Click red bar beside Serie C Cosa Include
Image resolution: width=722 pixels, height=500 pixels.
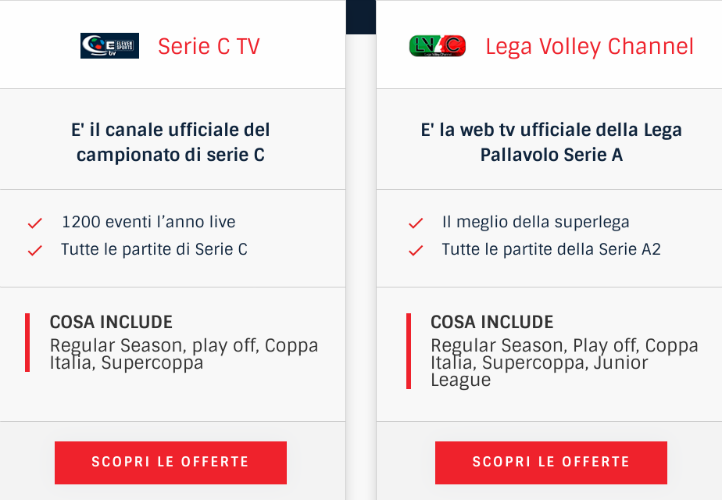[x=28, y=343]
